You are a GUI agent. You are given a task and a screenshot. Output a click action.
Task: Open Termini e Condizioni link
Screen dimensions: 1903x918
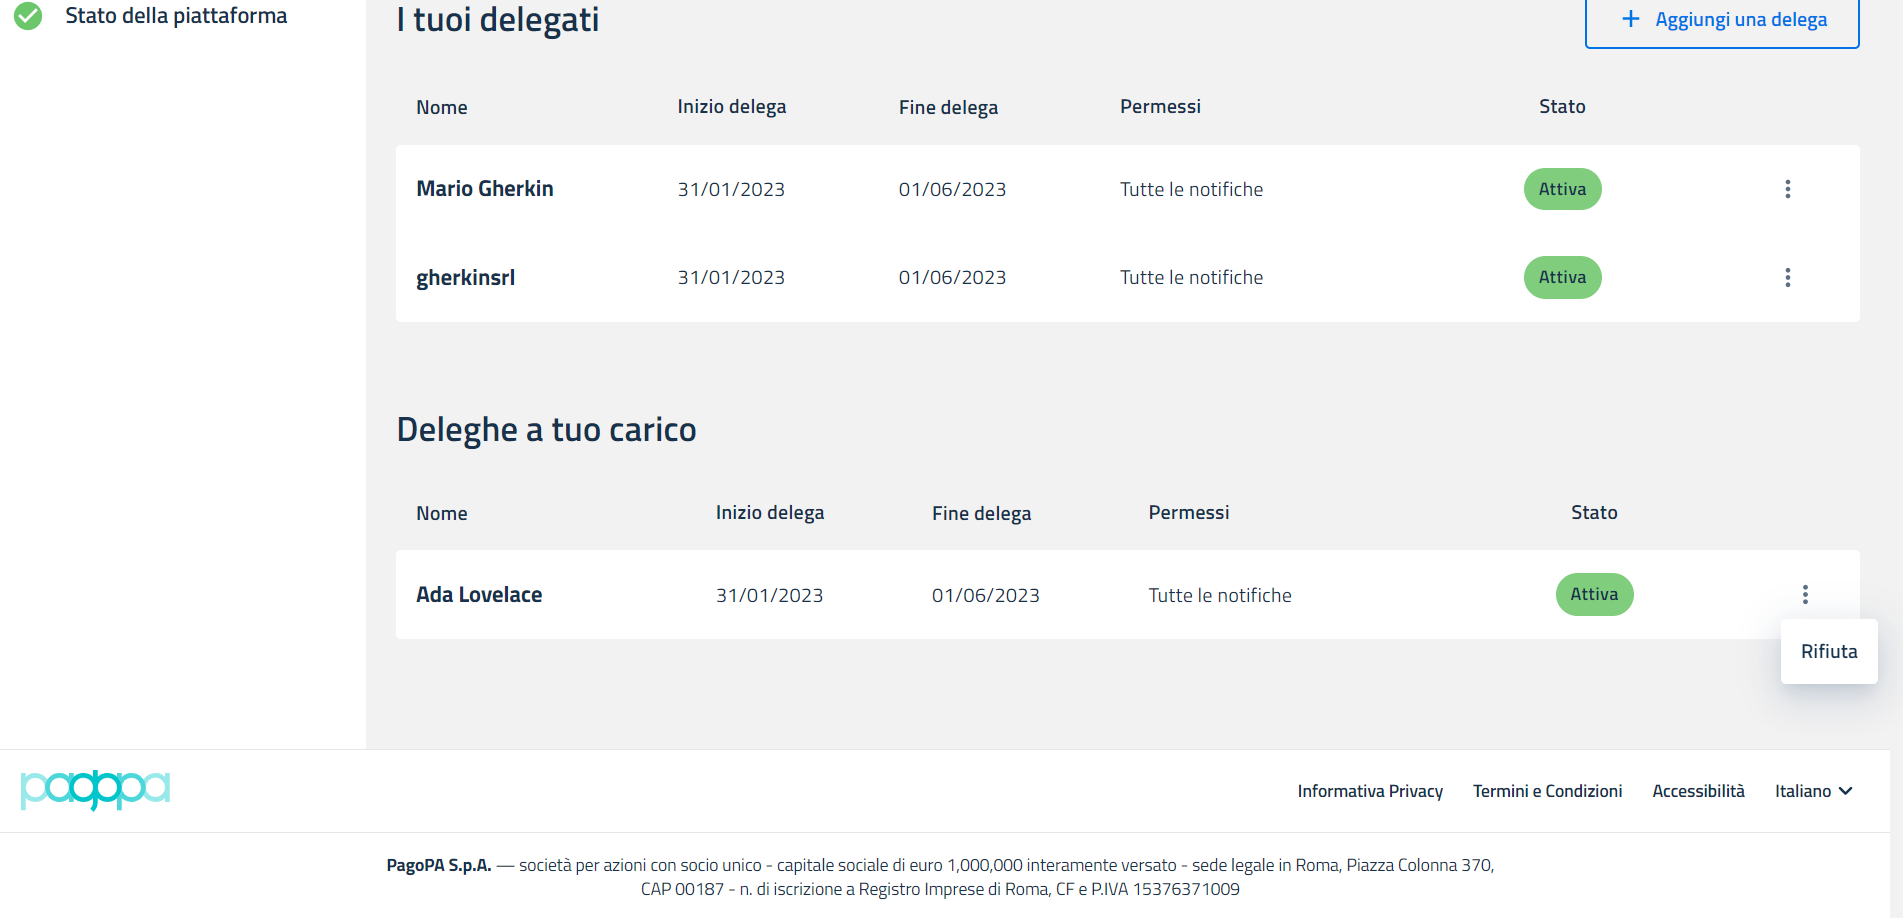pyautogui.click(x=1547, y=791)
